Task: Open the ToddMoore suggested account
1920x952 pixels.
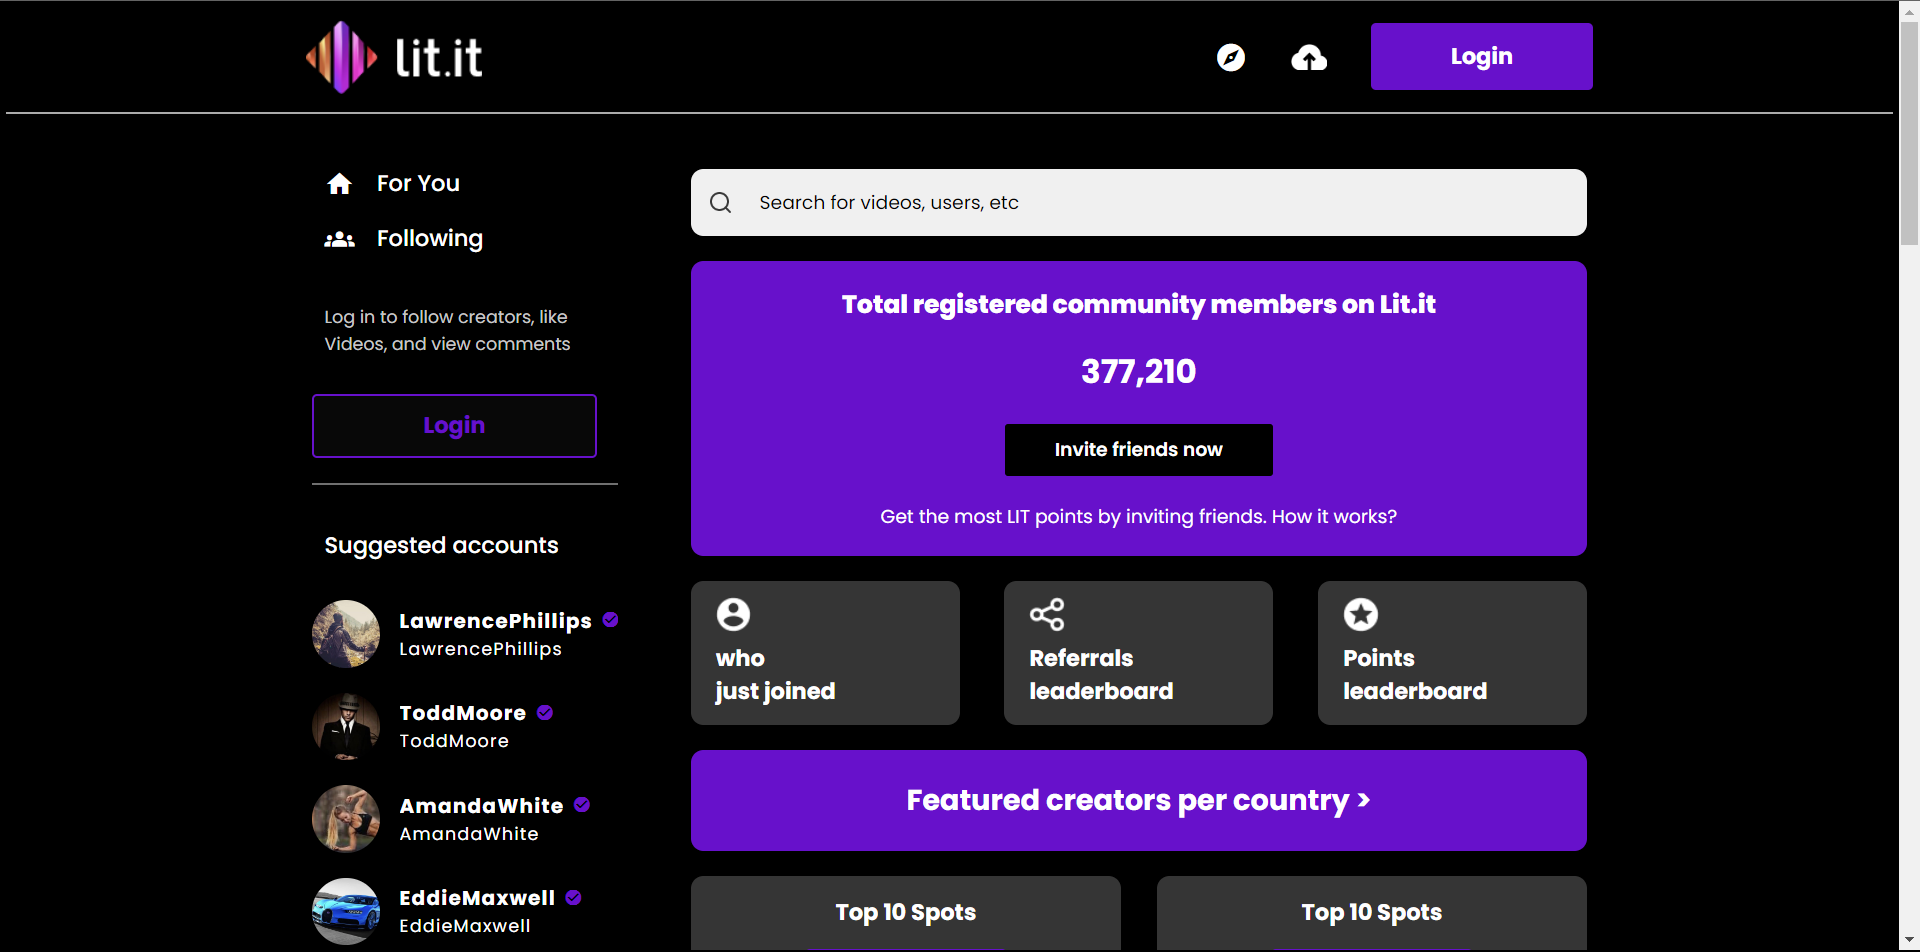Action: tap(462, 714)
